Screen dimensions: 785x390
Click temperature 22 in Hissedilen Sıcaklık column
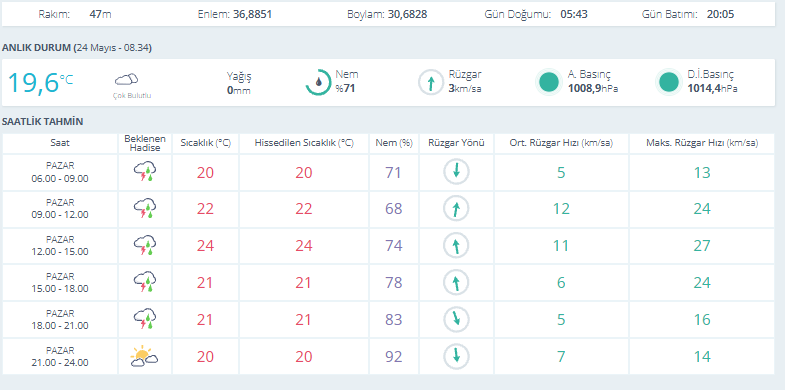304,209
